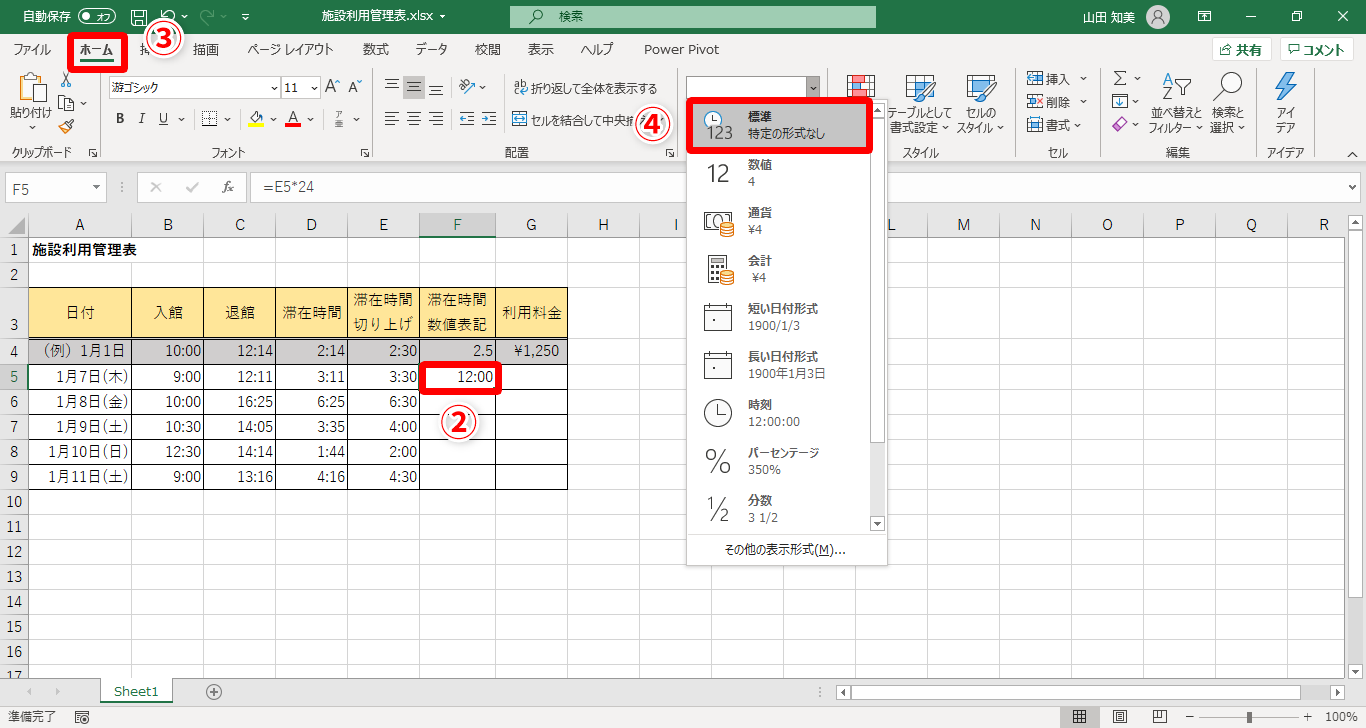Toggle AutoSave (自動保存) switch
Screen dimensions: 1366x728
97,16
